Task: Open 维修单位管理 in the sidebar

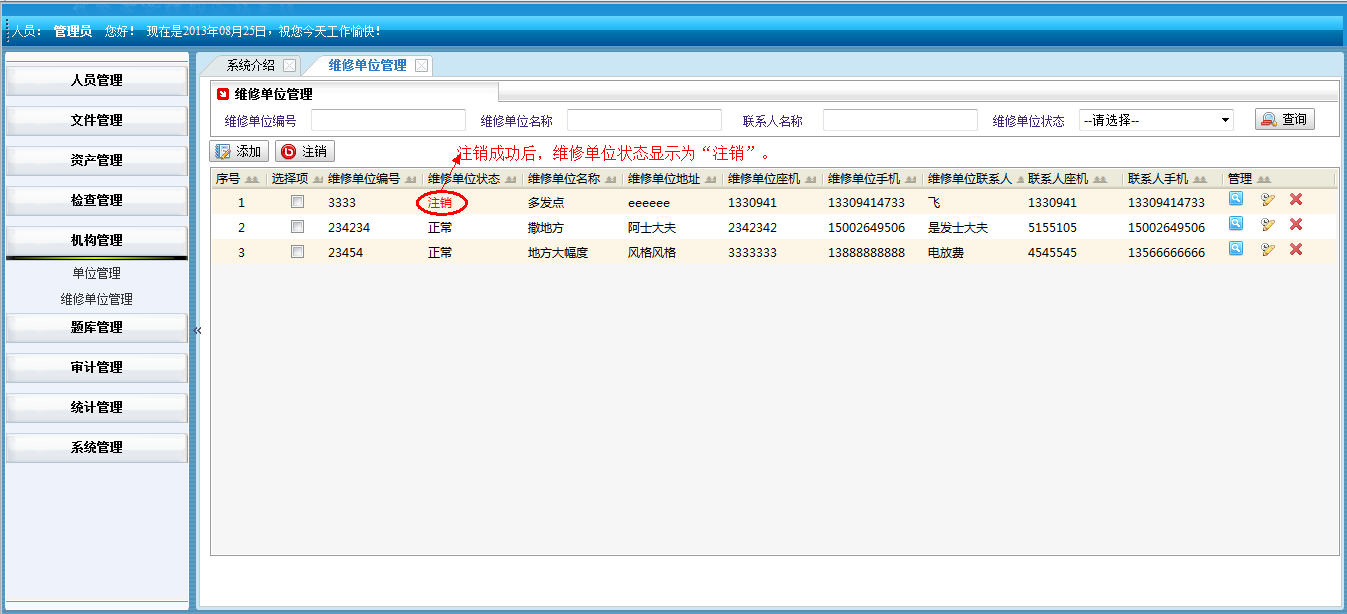Action: point(96,299)
